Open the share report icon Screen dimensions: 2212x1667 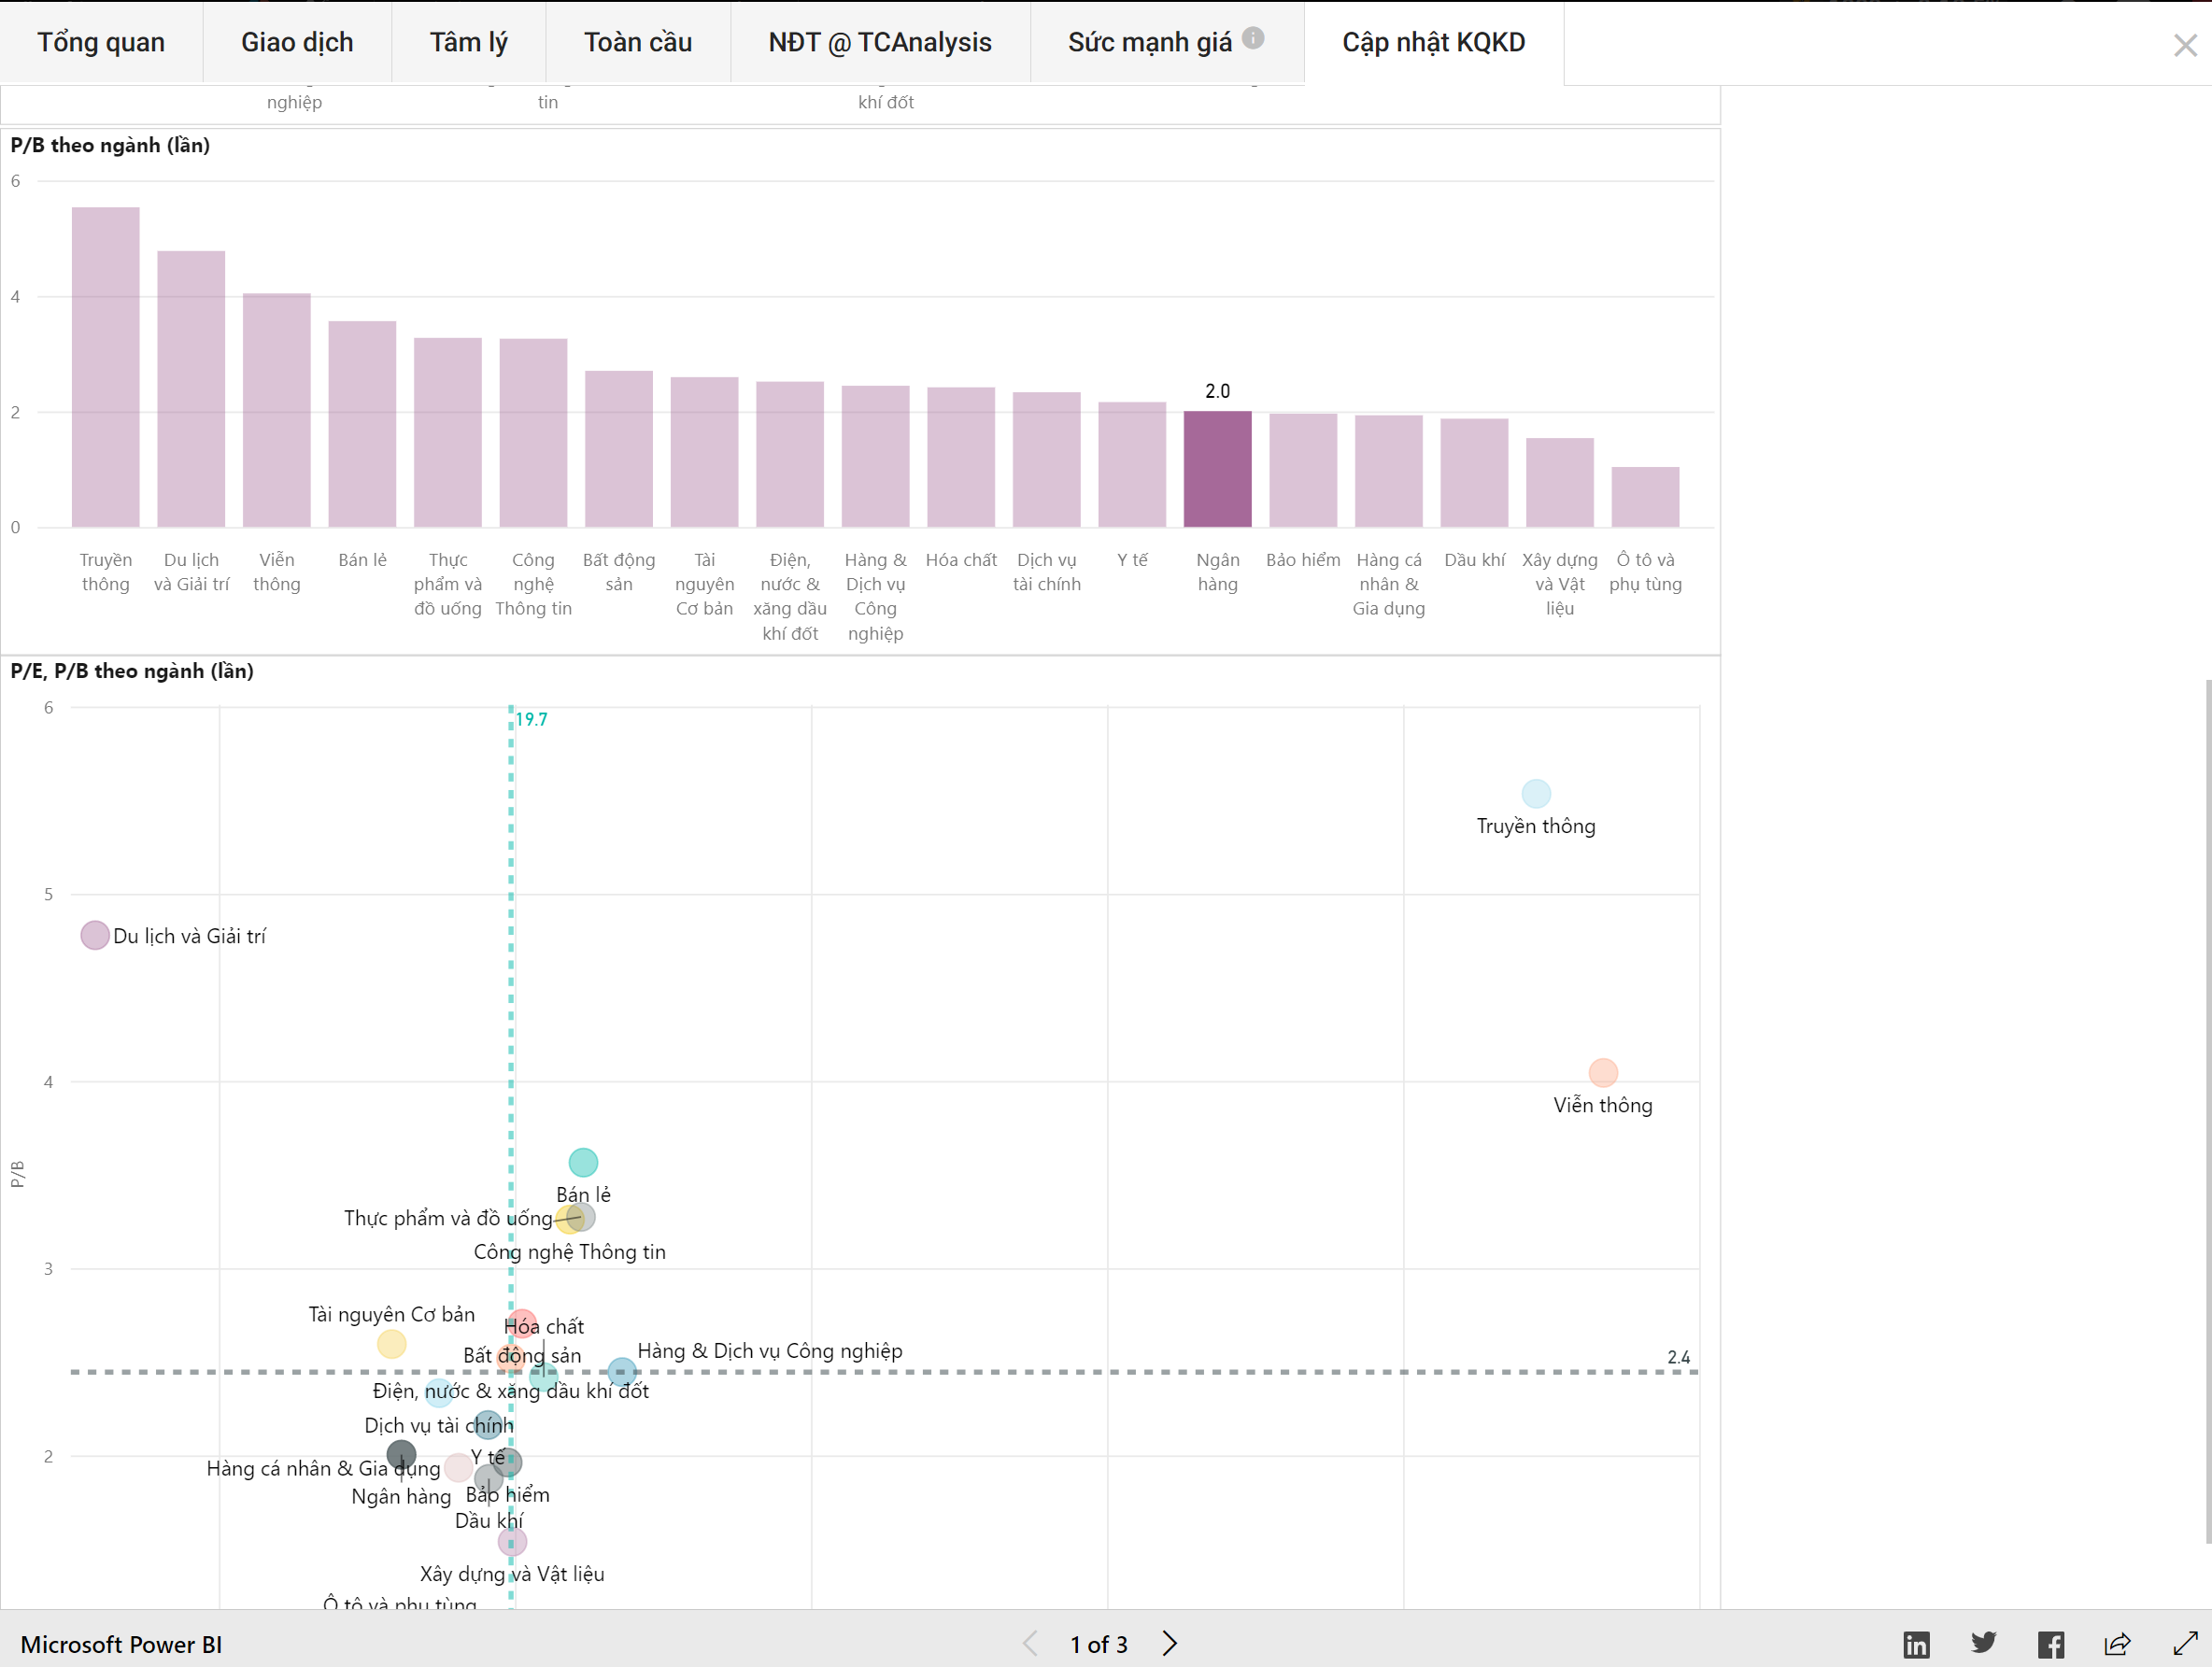(2118, 1644)
